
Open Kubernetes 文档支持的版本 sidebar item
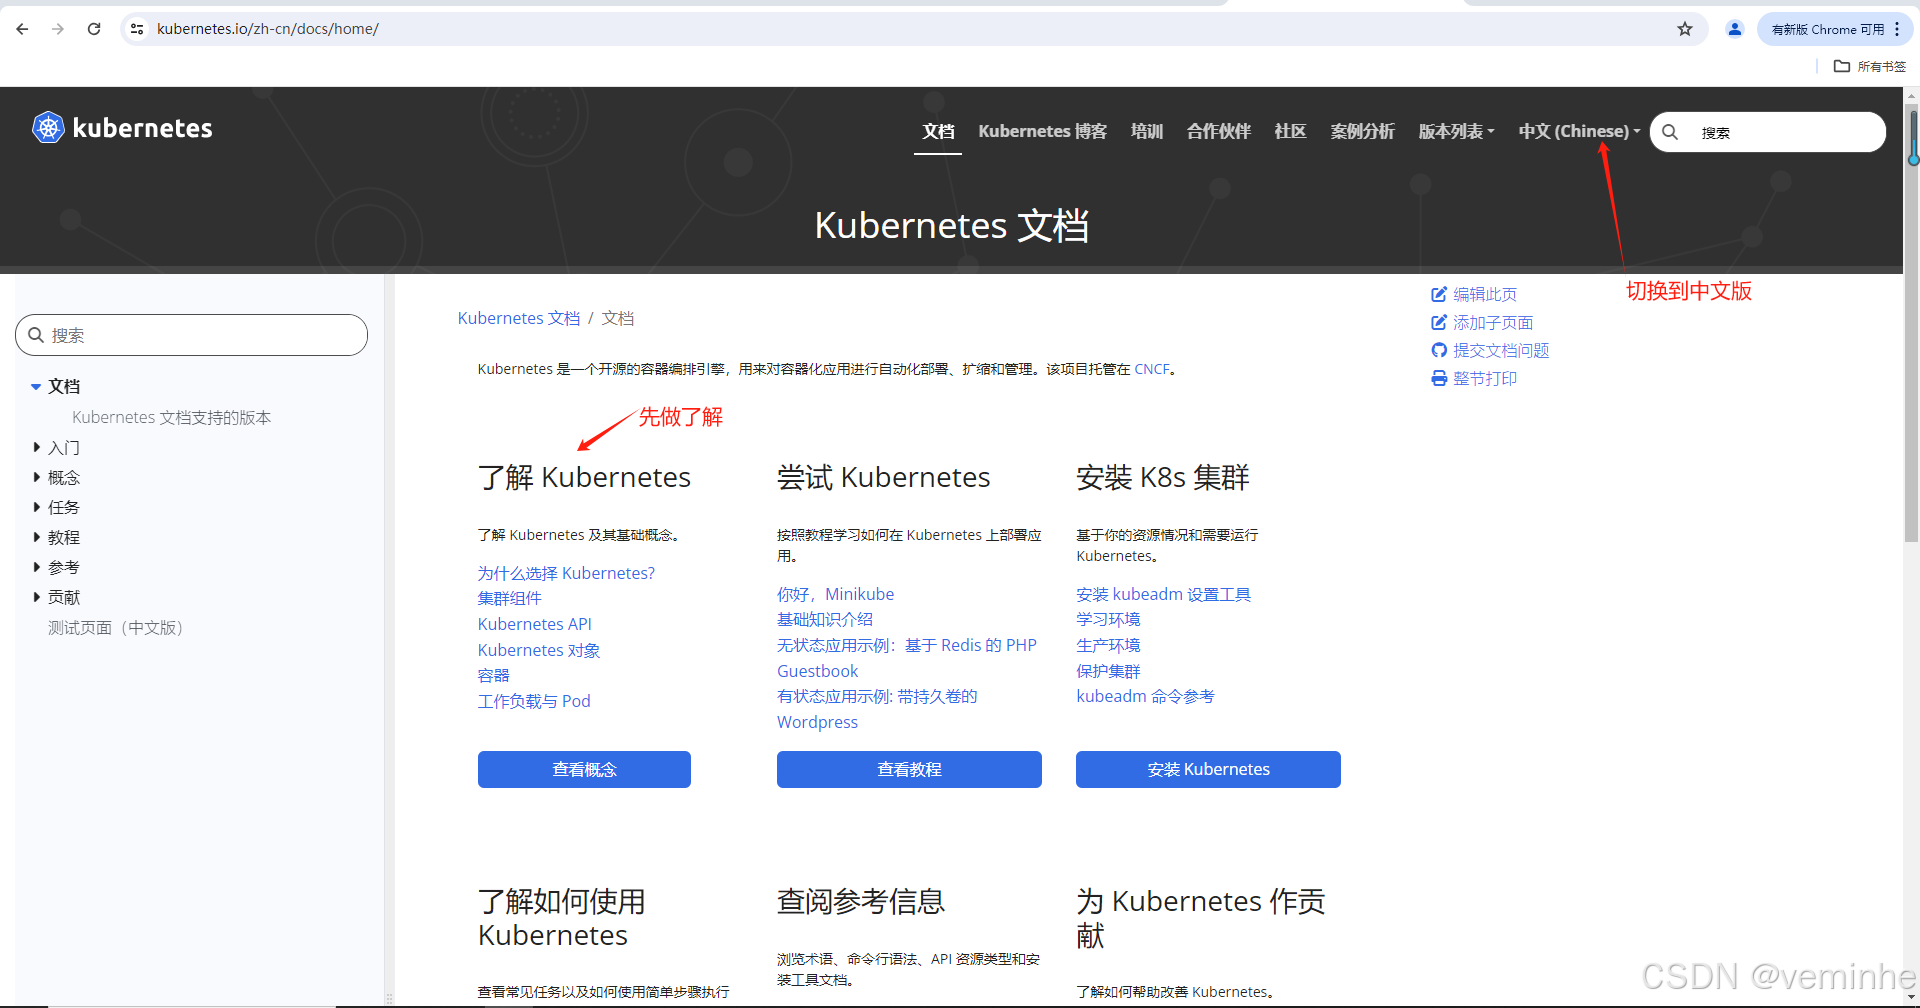171,417
